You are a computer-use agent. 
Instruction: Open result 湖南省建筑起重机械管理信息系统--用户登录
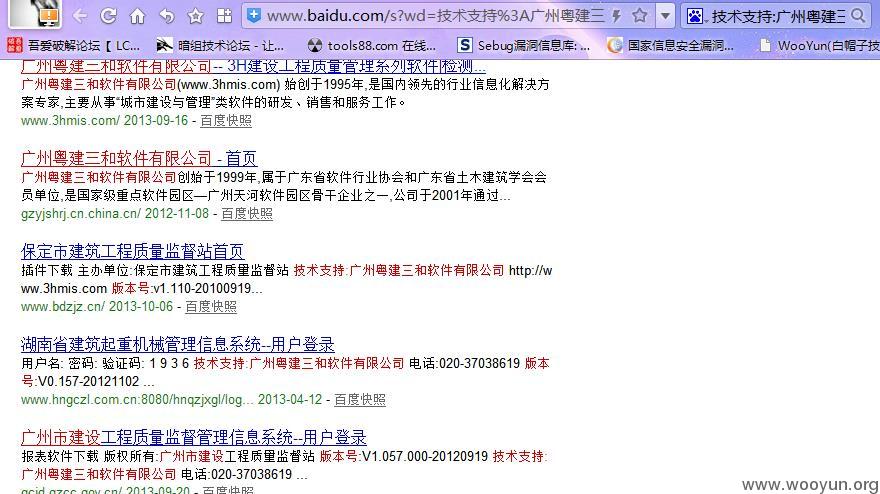click(178, 344)
